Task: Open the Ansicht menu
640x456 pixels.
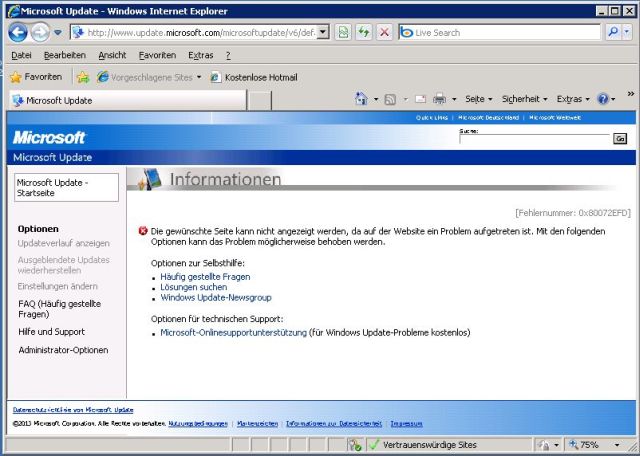Action: (112, 55)
